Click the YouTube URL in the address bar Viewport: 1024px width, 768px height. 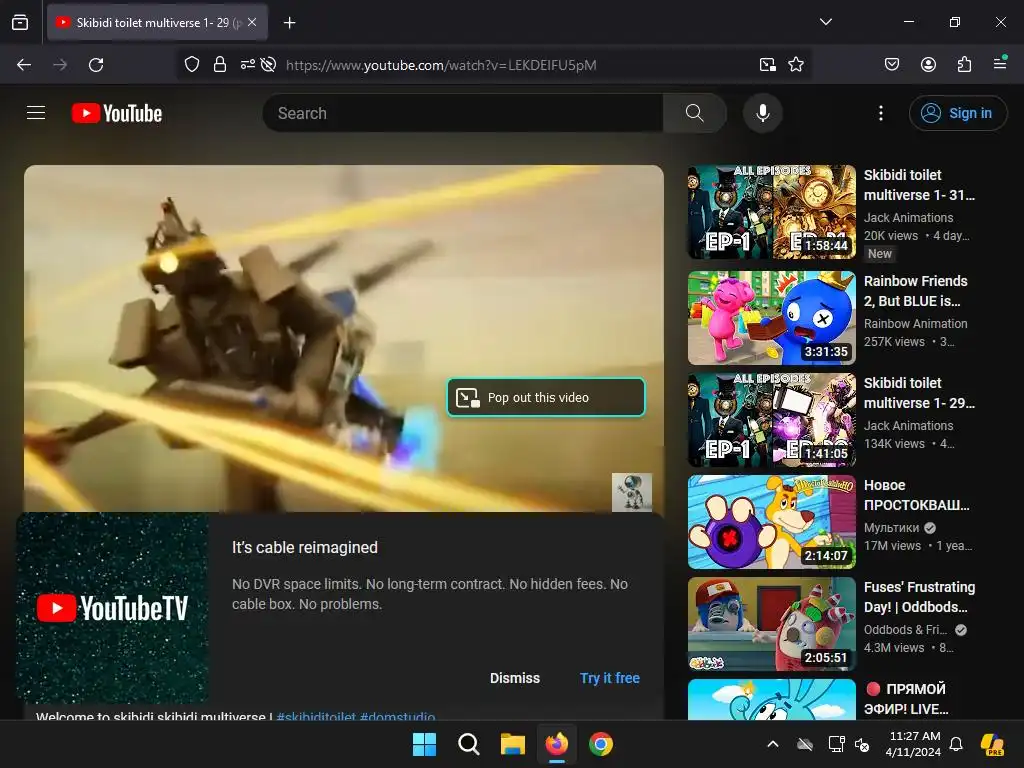pos(441,65)
